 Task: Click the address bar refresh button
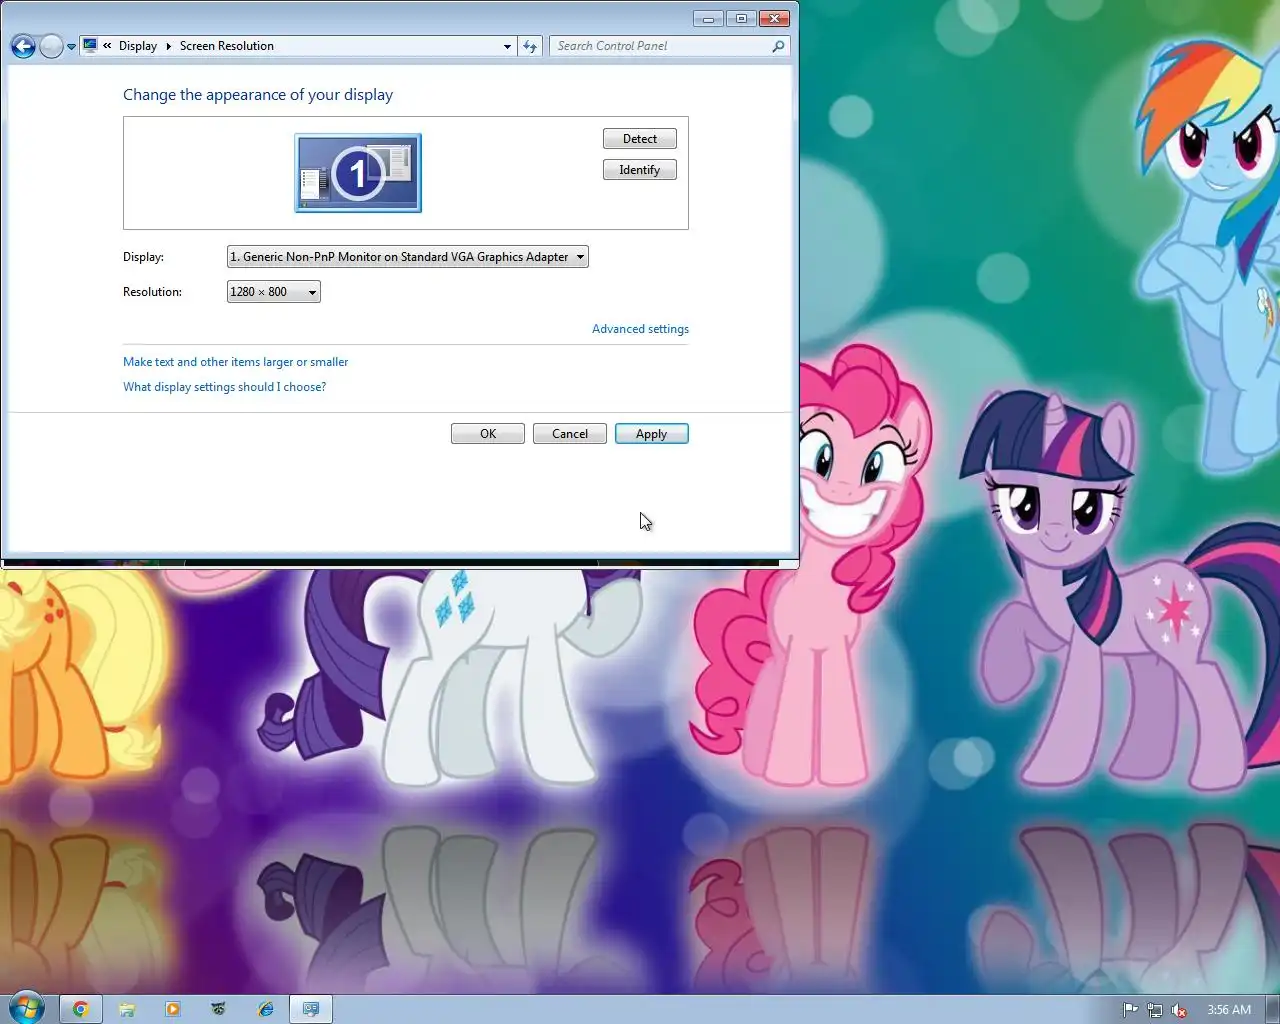coord(530,46)
